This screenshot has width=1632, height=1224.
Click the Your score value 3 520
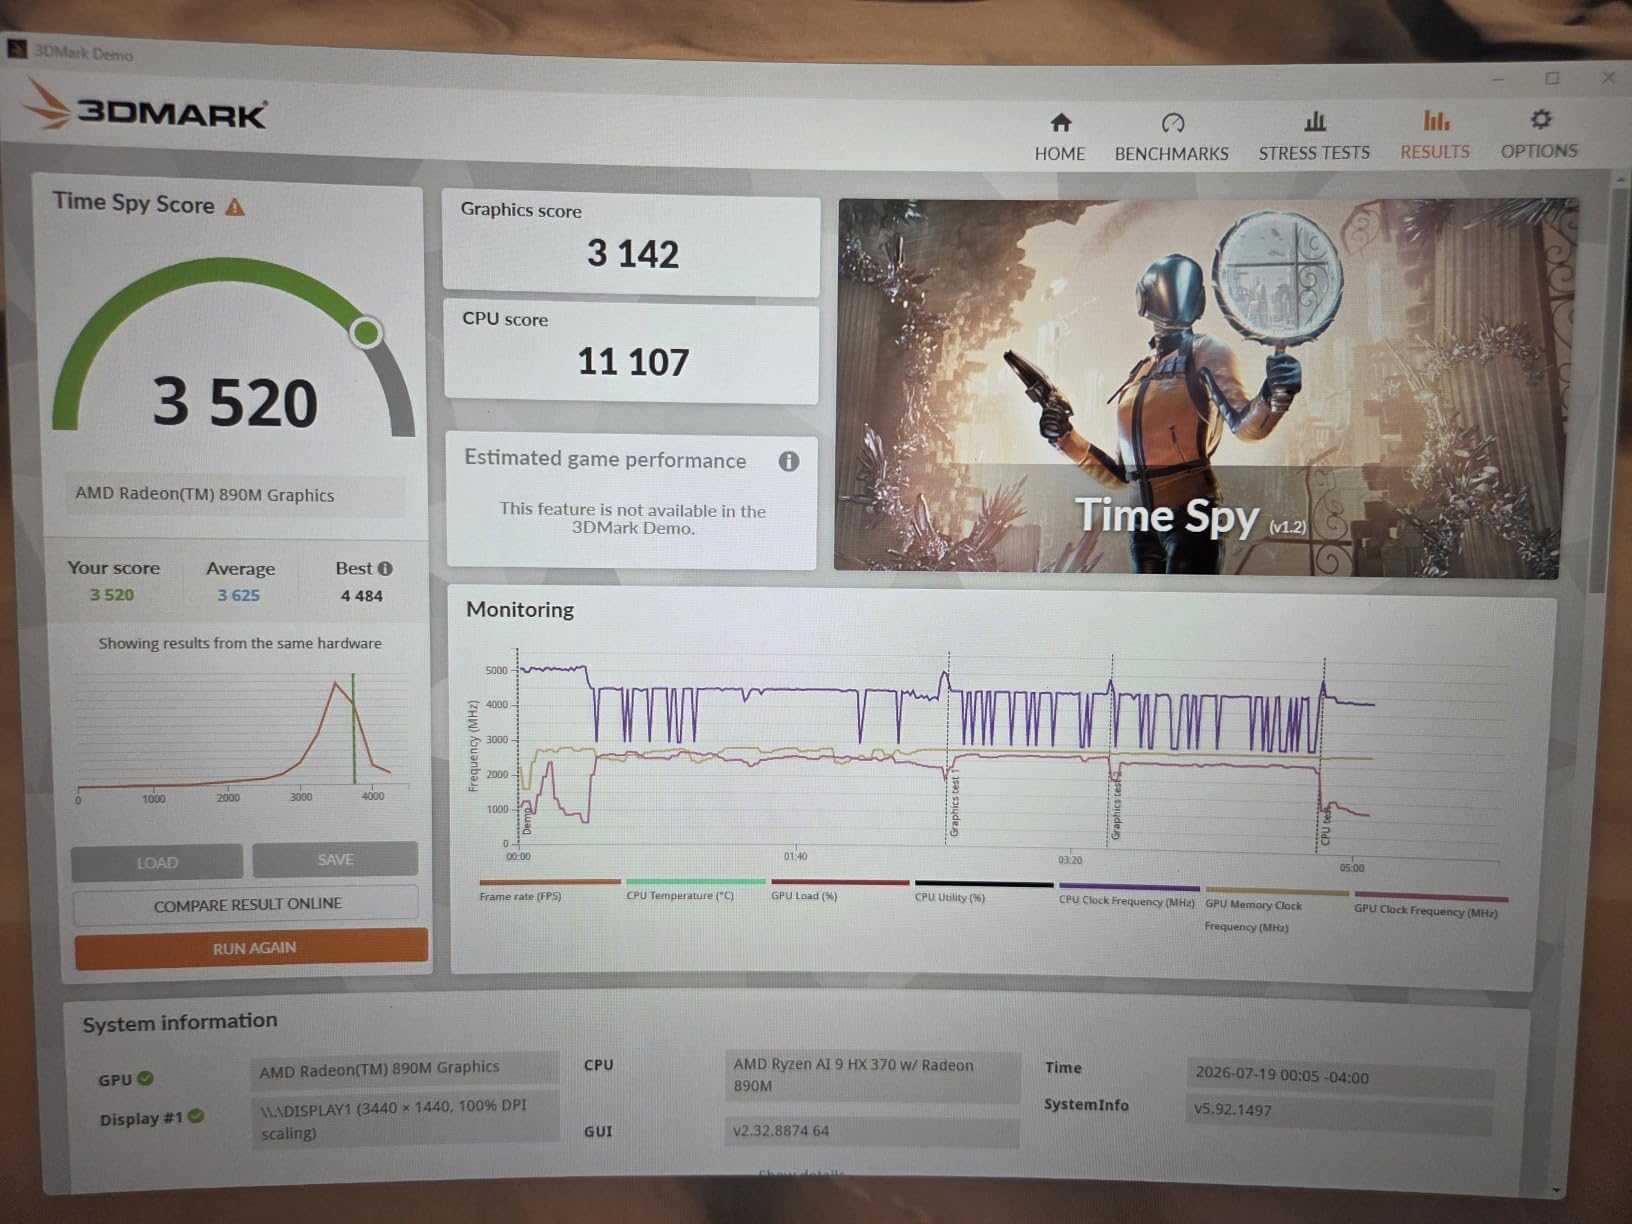point(112,595)
